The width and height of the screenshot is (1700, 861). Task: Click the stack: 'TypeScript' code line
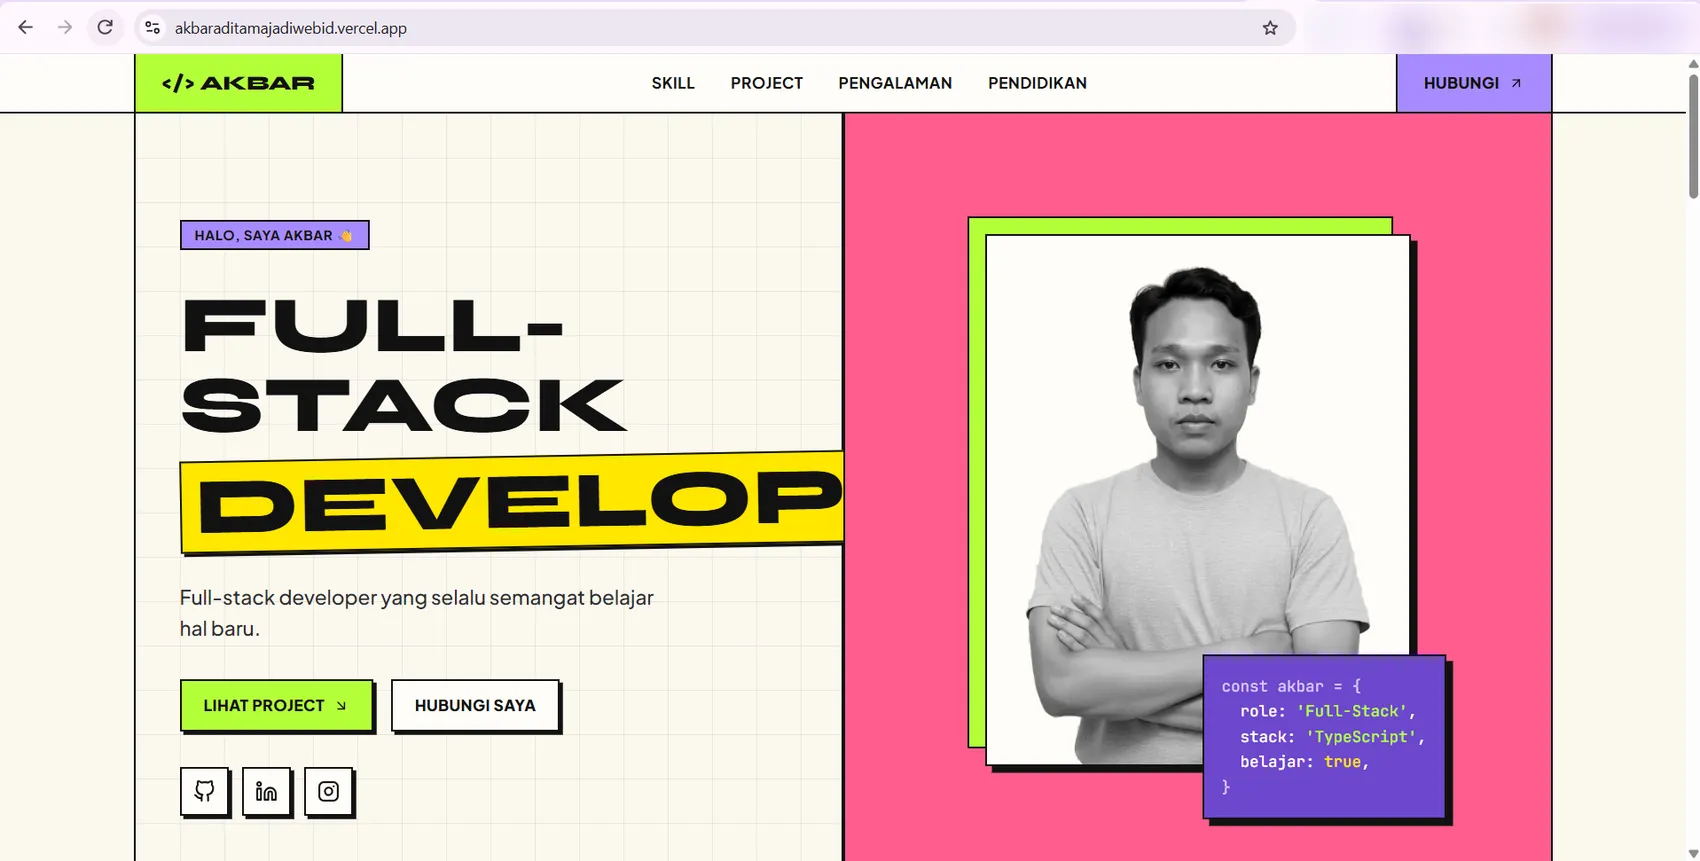[x=1332, y=736]
